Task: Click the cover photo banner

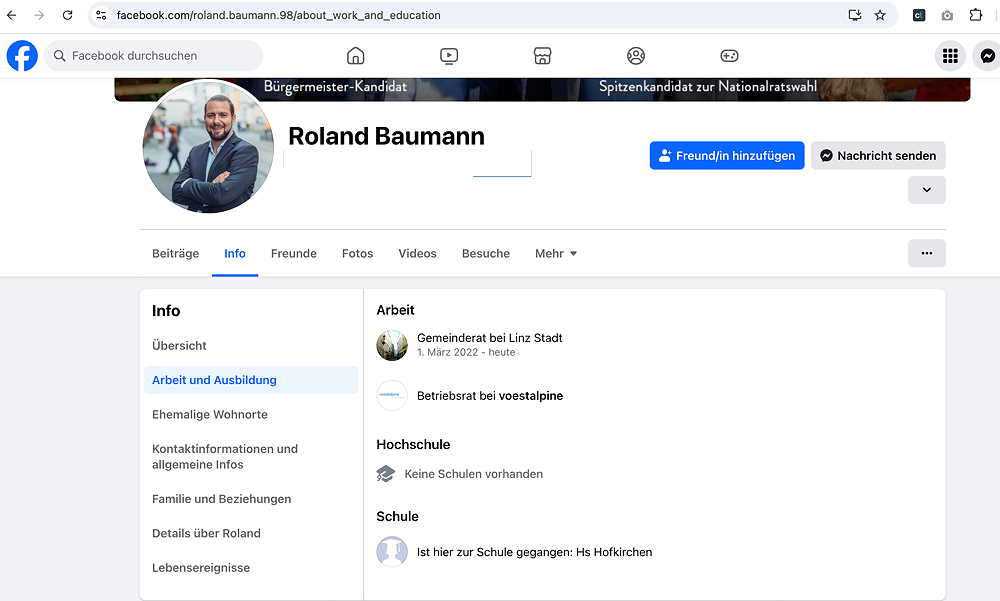Action: pyautogui.click(x=542, y=89)
